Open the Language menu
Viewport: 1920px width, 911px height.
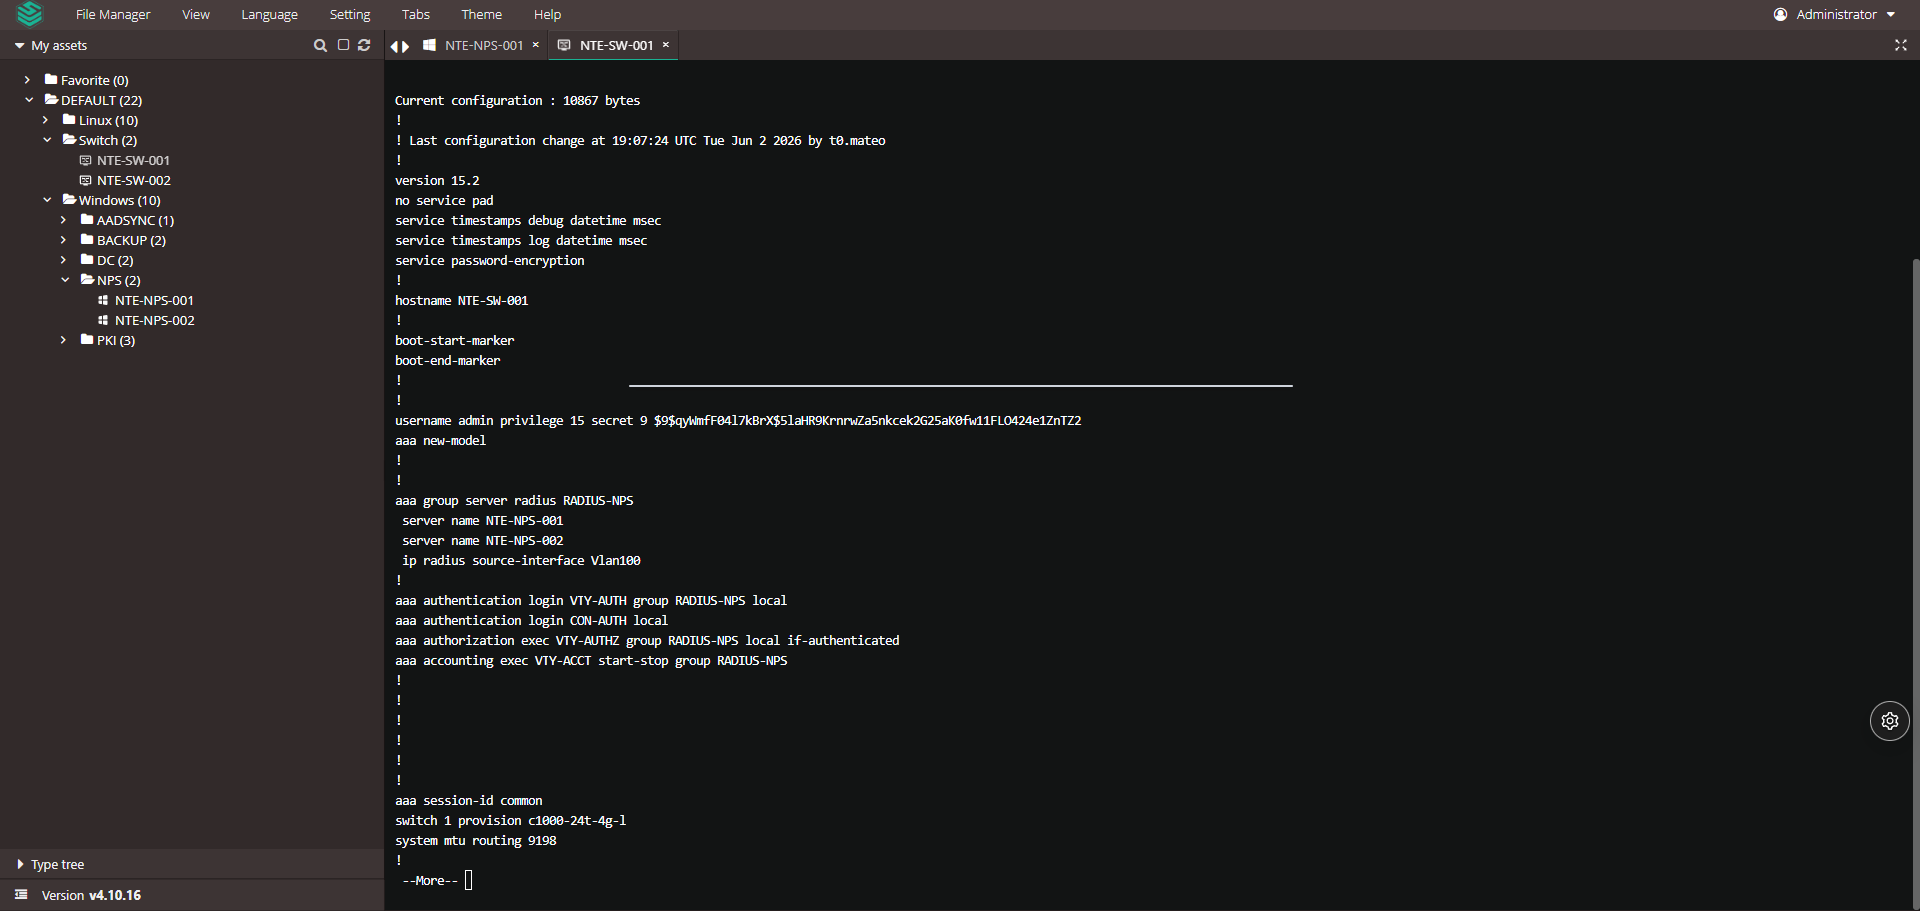(269, 14)
